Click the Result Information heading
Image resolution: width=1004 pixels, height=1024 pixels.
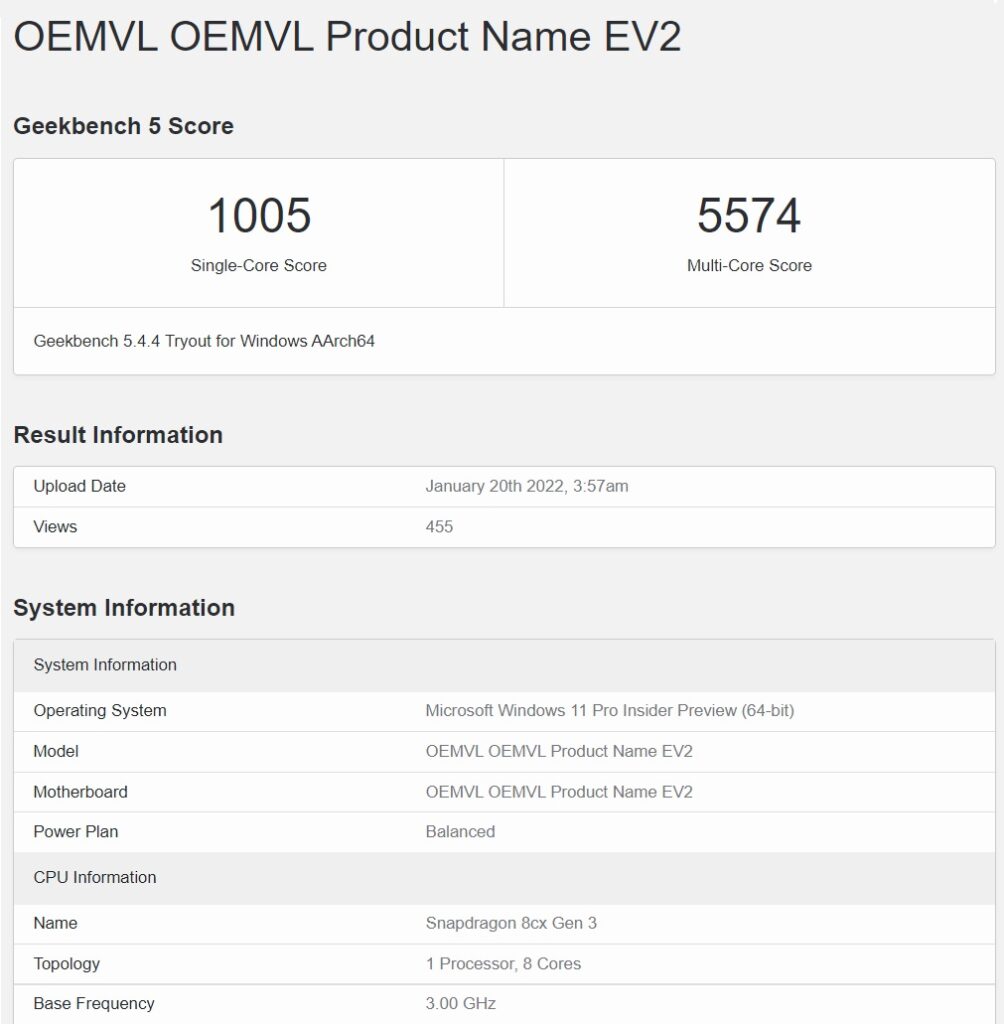point(118,435)
